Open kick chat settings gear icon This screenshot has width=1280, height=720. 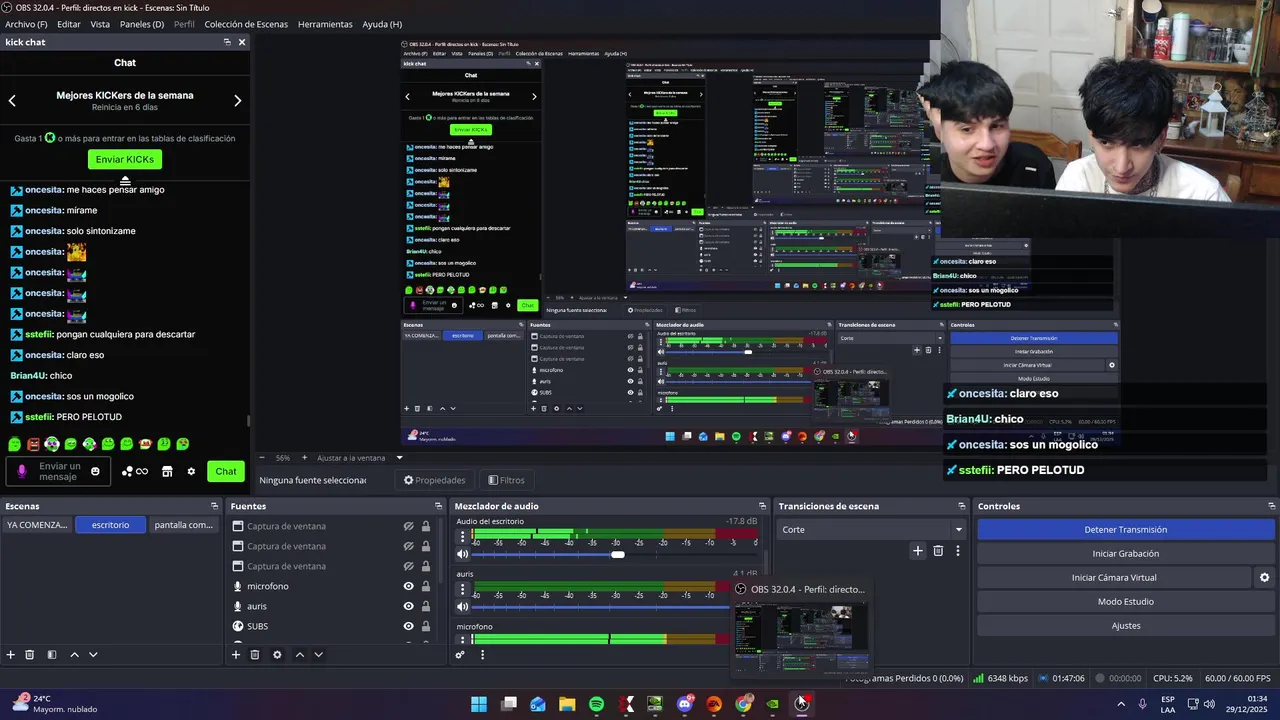coord(191,471)
